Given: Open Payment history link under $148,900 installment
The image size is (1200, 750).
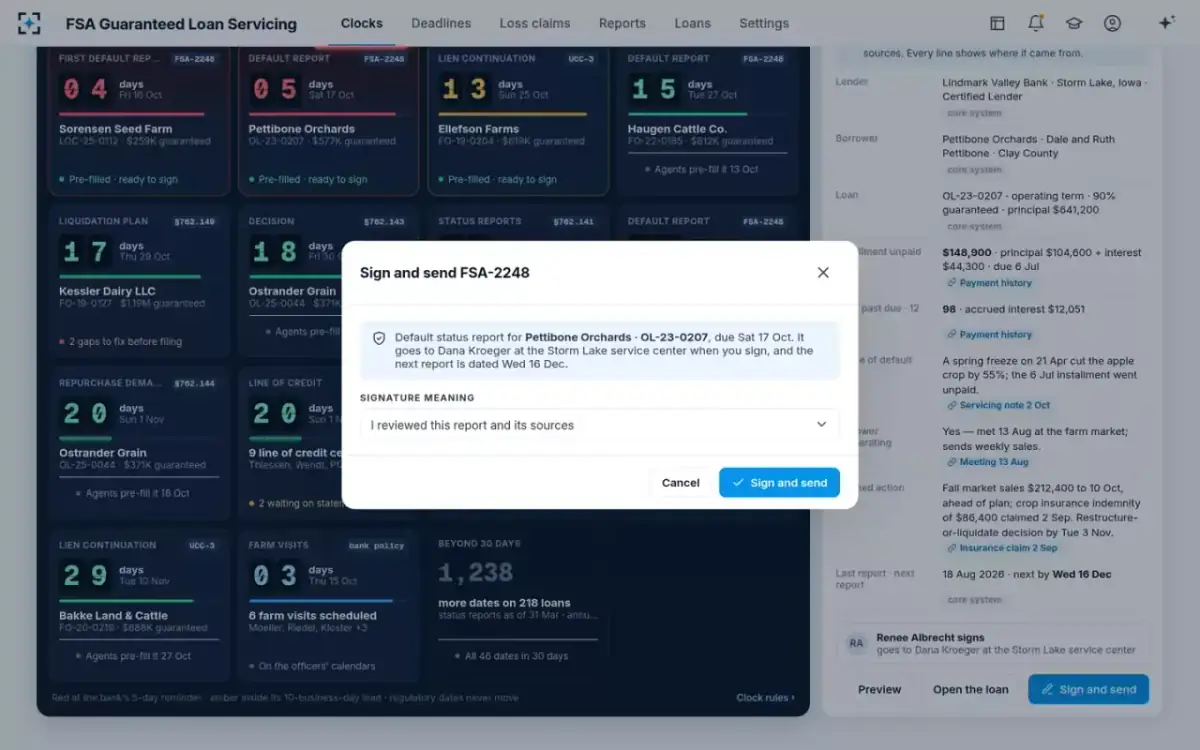Looking at the screenshot, I should click(x=989, y=283).
